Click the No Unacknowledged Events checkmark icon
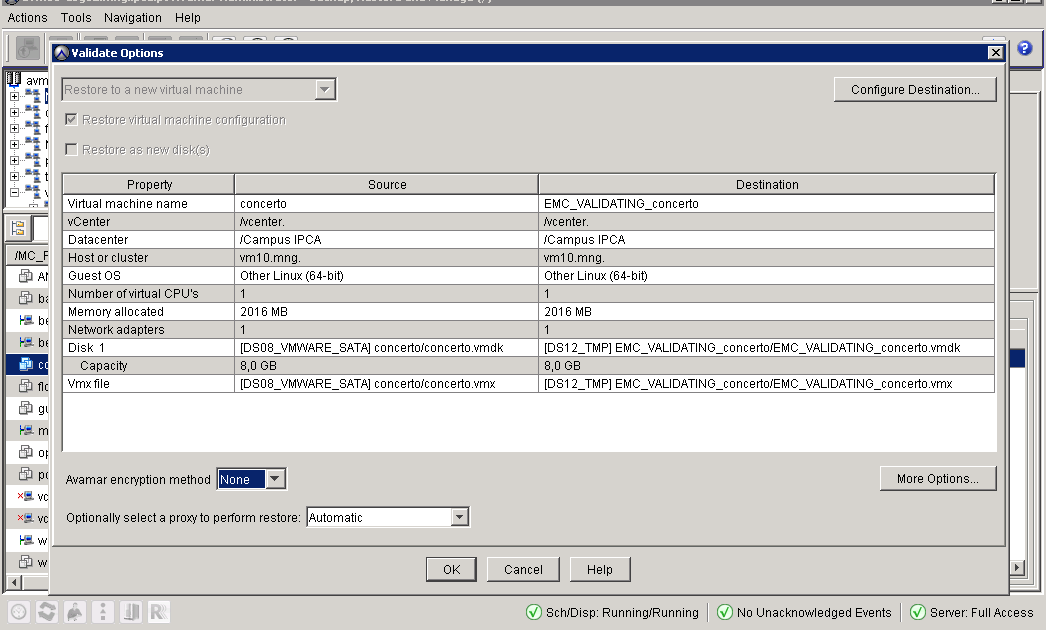The height and width of the screenshot is (630, 1046). [724, 612]
